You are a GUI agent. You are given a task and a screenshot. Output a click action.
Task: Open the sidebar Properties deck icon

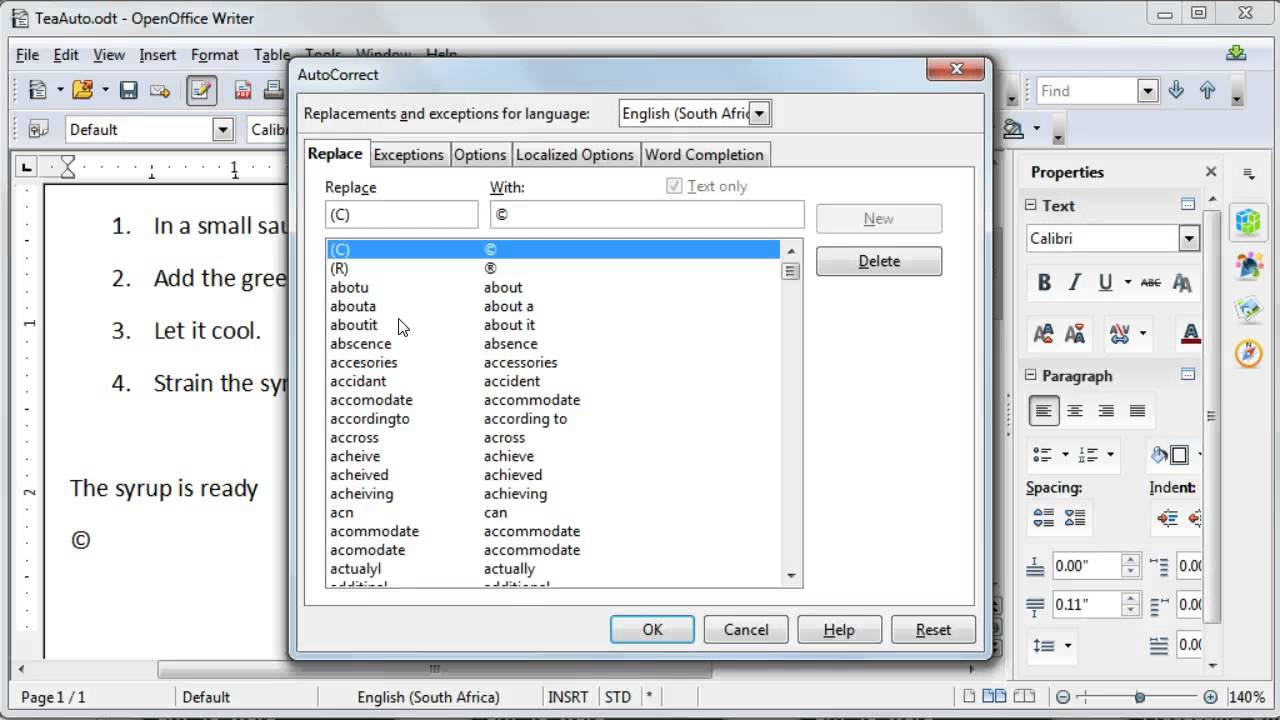click(x=1248, y=221)
